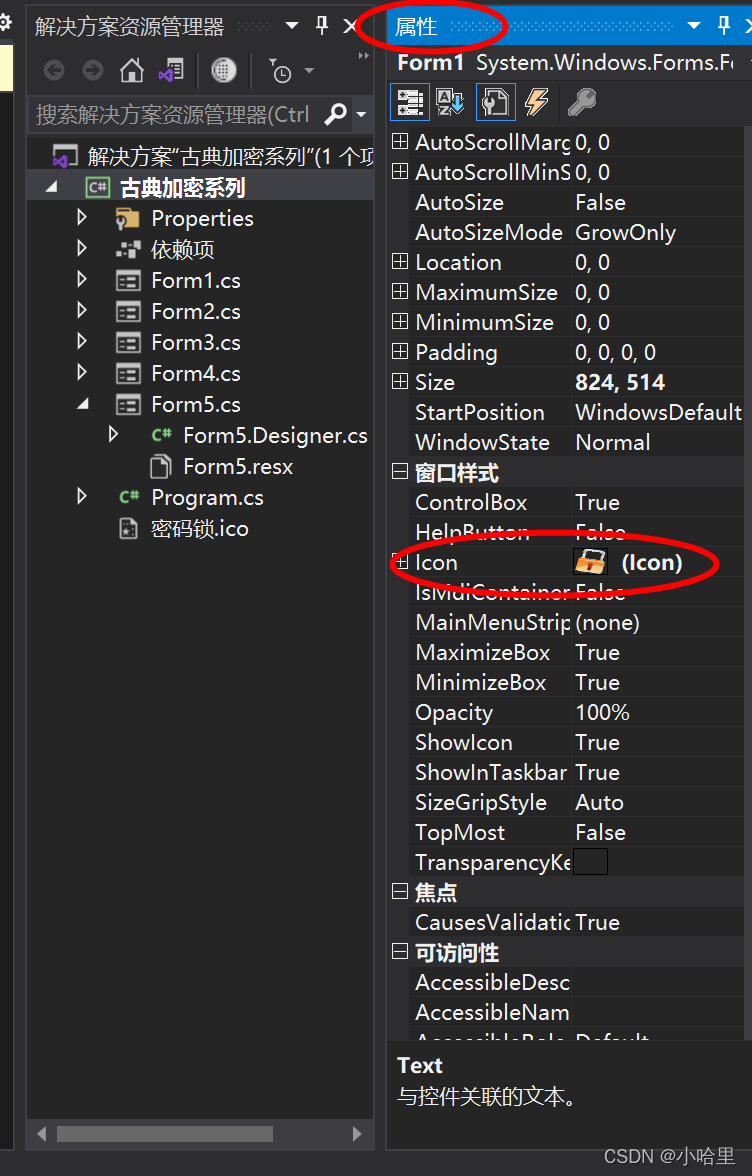This screenshot has height=1176, width=752.
Task: Select the StartPosition value WindowsDefault
Action: (x=658, y=412)
